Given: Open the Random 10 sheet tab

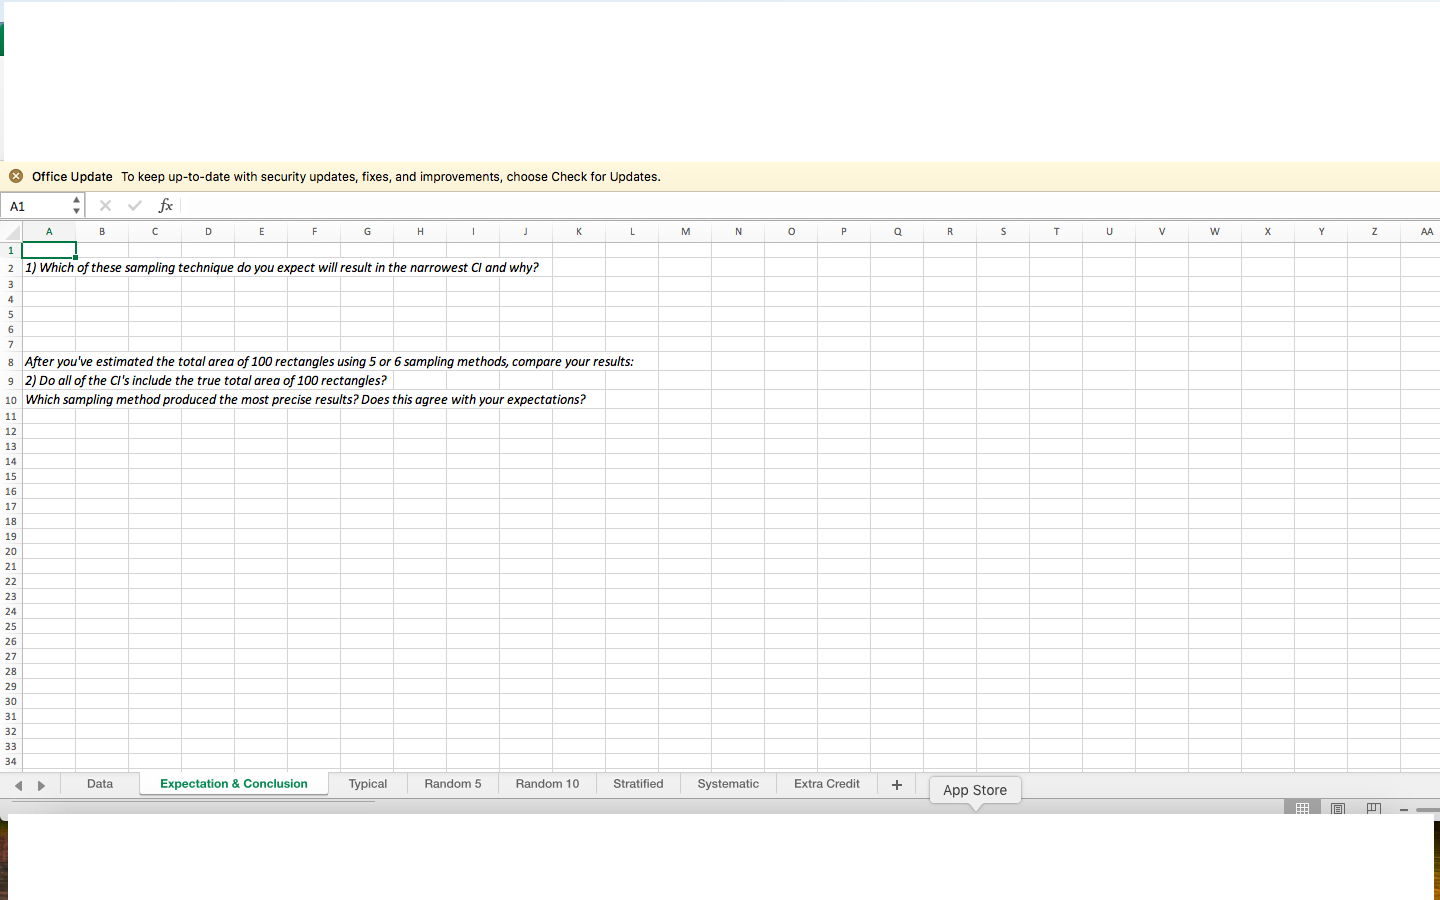Looking at the screenshot, I should (548, 784).
